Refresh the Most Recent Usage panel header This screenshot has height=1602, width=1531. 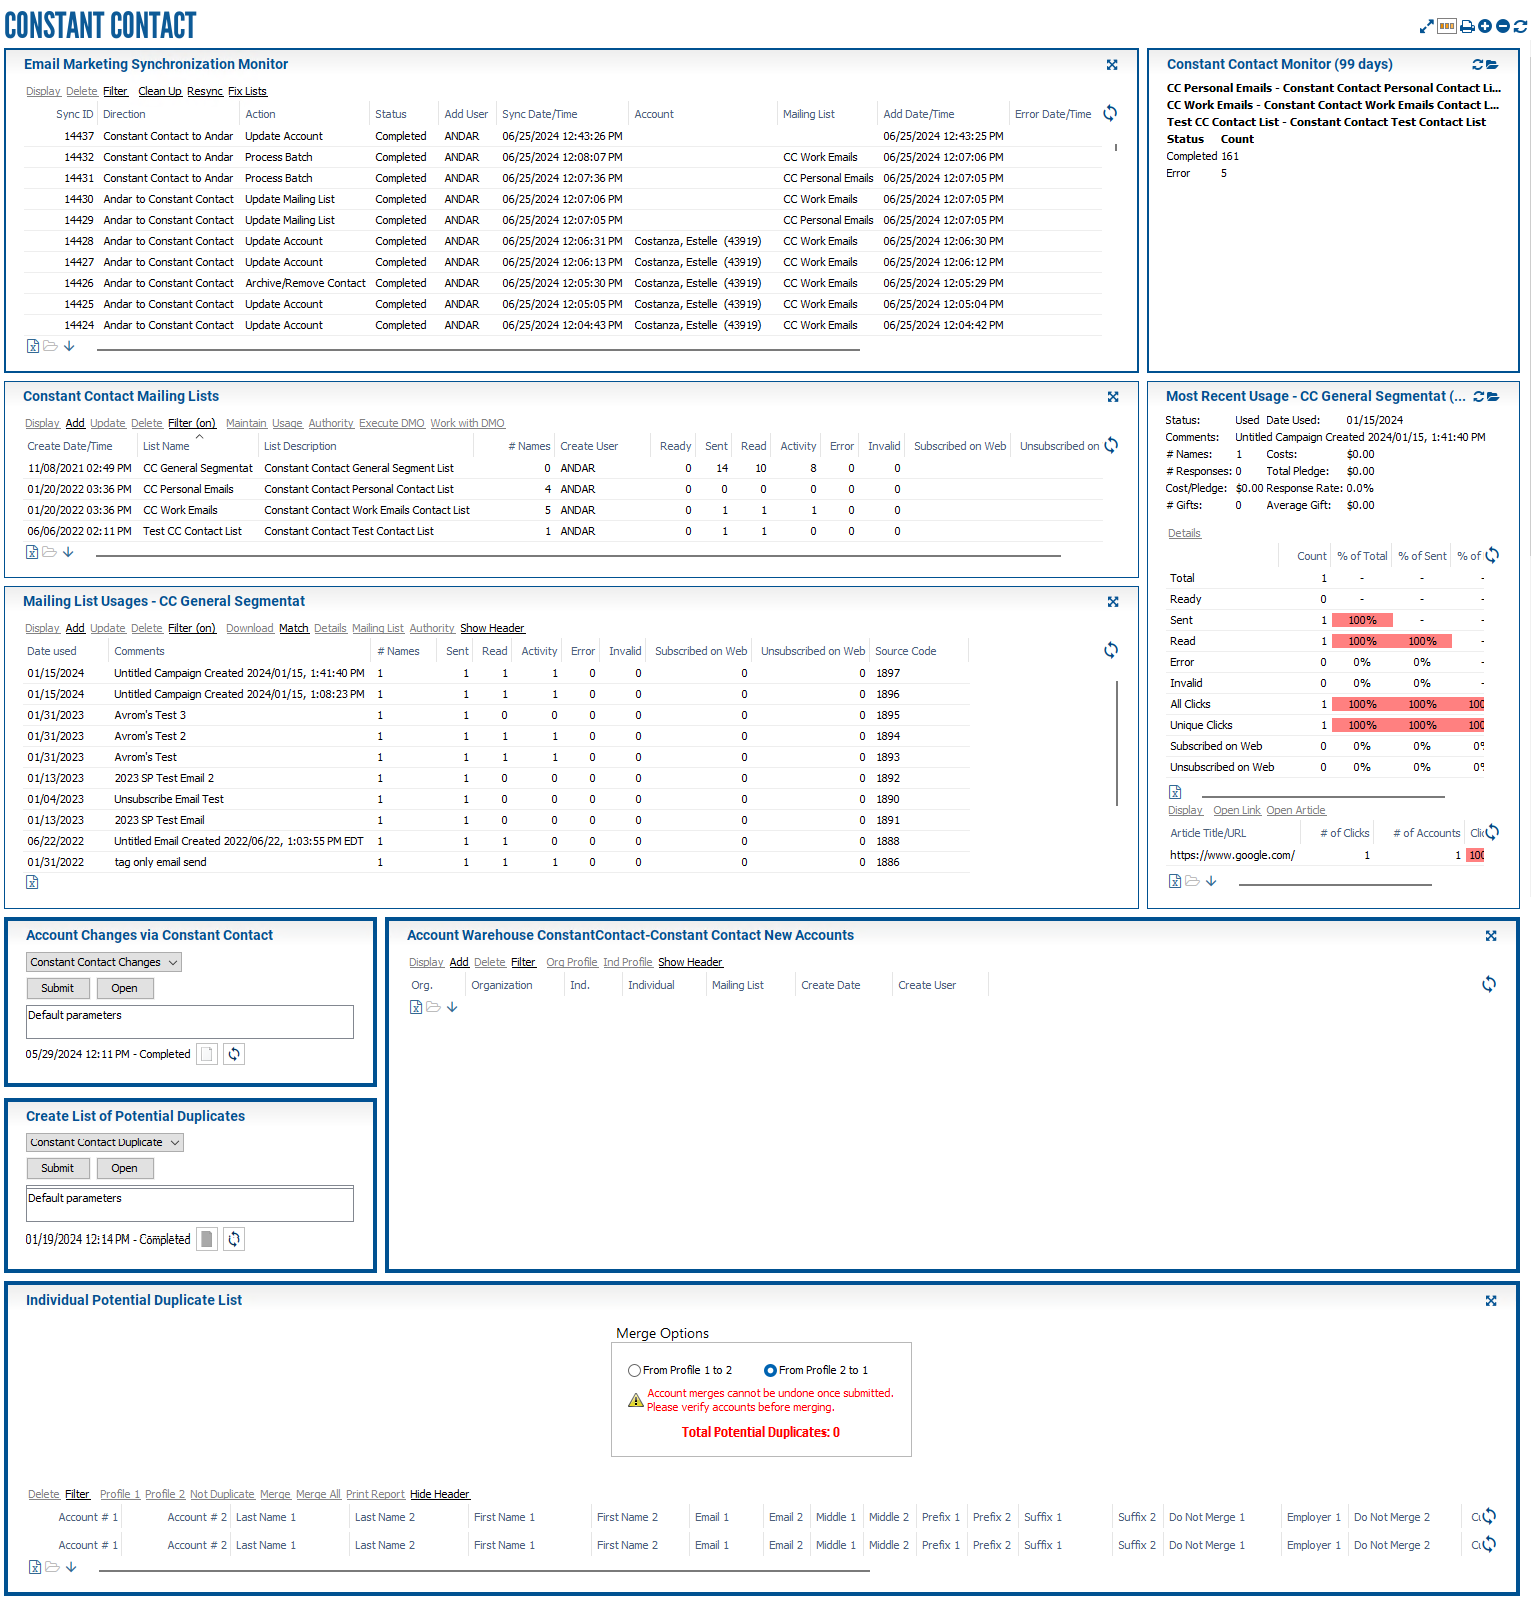pos(1479,397)
